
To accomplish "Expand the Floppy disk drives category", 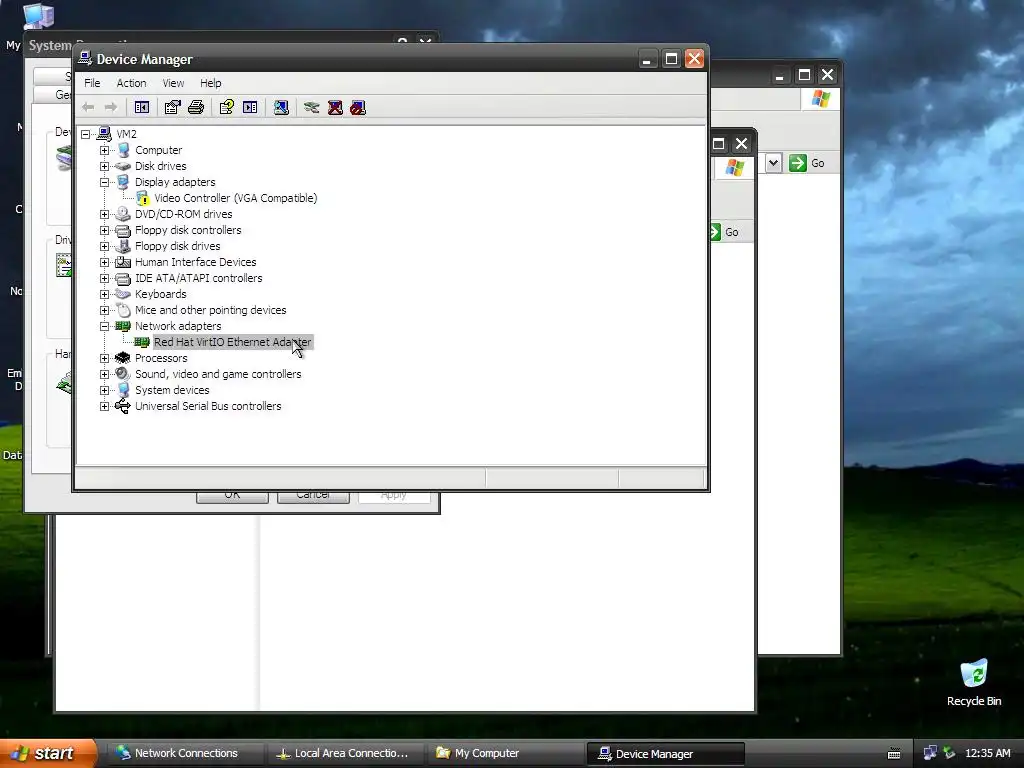I will [104, 246].
